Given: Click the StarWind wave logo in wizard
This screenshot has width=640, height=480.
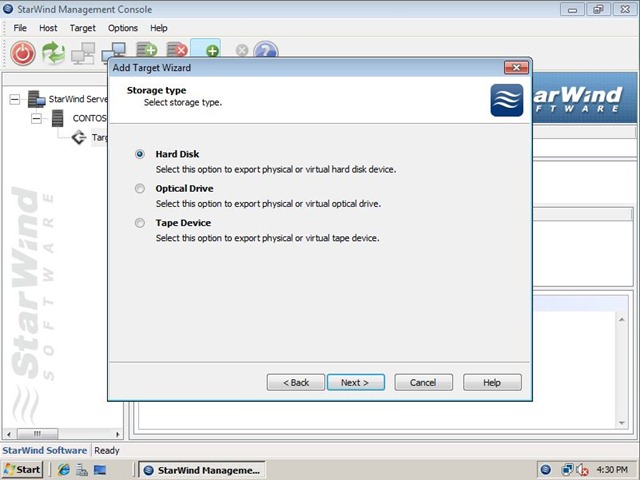Looking at the screenshot, I should tap(507, 100).
